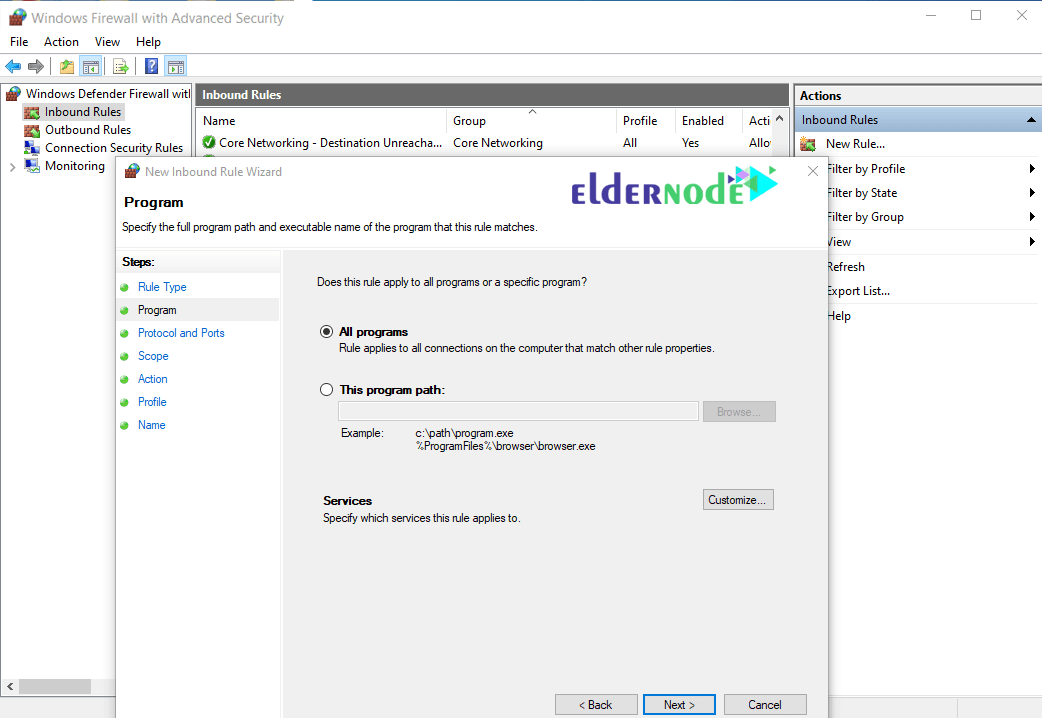Select the Windows Defender Firewall root node icon
Viewport: 1042px width, 718px height.
(12, 93)
